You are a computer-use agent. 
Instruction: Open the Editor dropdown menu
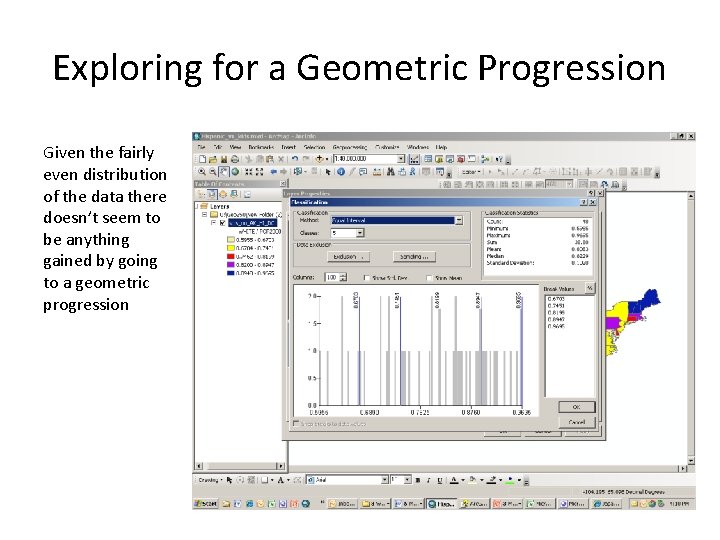tap(471, 172)
